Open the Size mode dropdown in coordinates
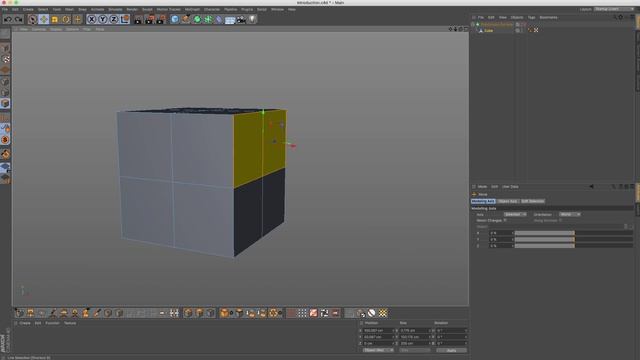The image size is (640, 360). click(414, 350)
